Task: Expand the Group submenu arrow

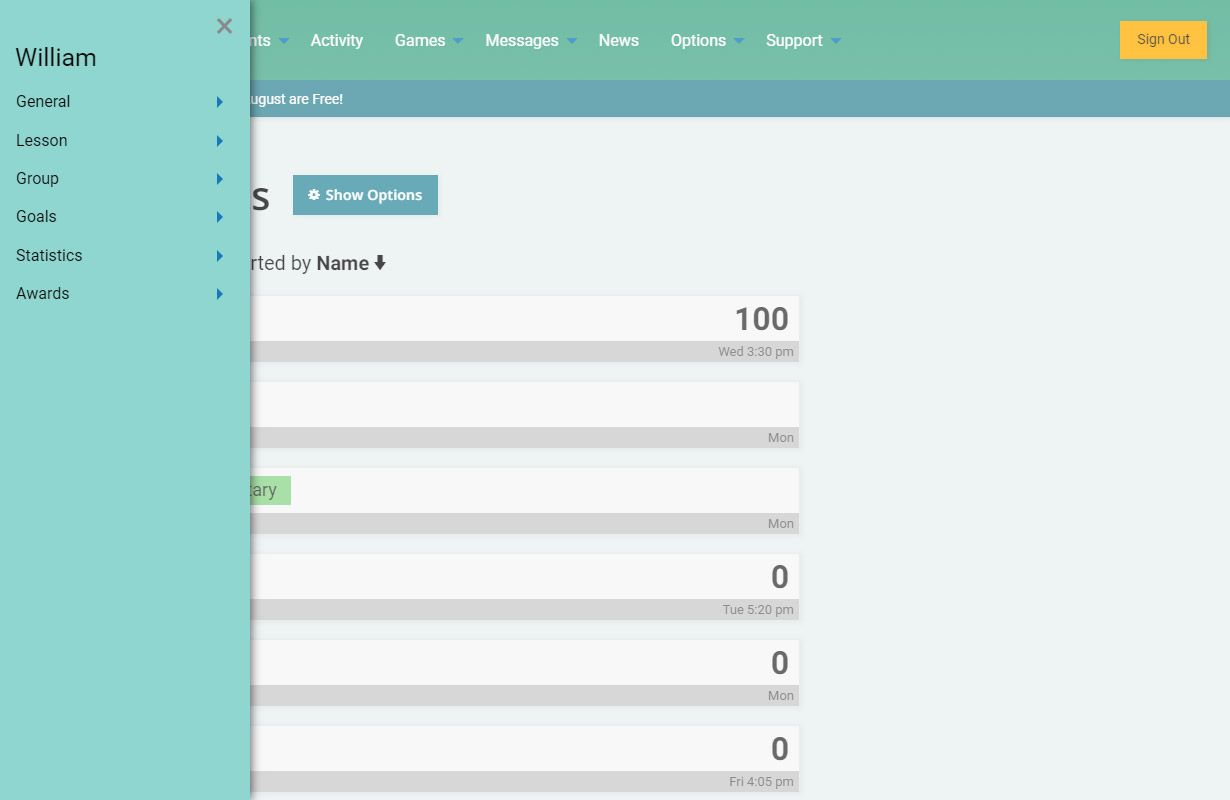Action: click(219, 179)
